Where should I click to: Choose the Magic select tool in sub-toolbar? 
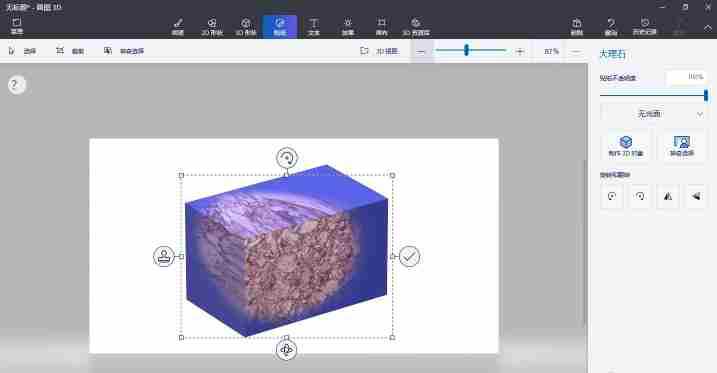124,51
